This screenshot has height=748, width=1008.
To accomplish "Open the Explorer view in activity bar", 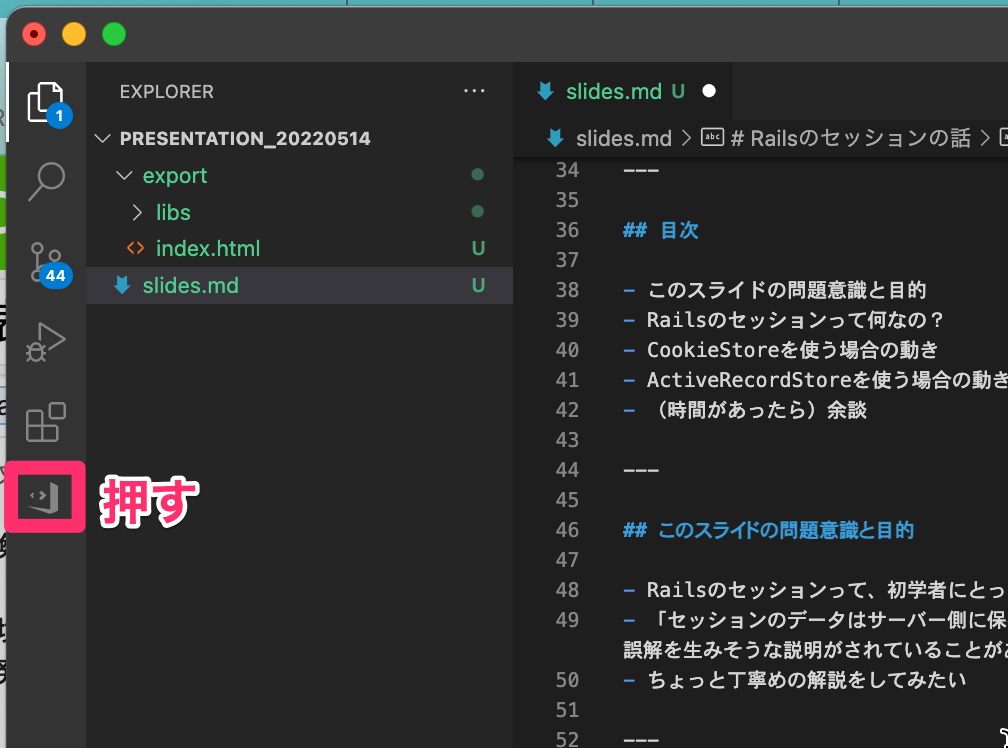I will point(45,102).
